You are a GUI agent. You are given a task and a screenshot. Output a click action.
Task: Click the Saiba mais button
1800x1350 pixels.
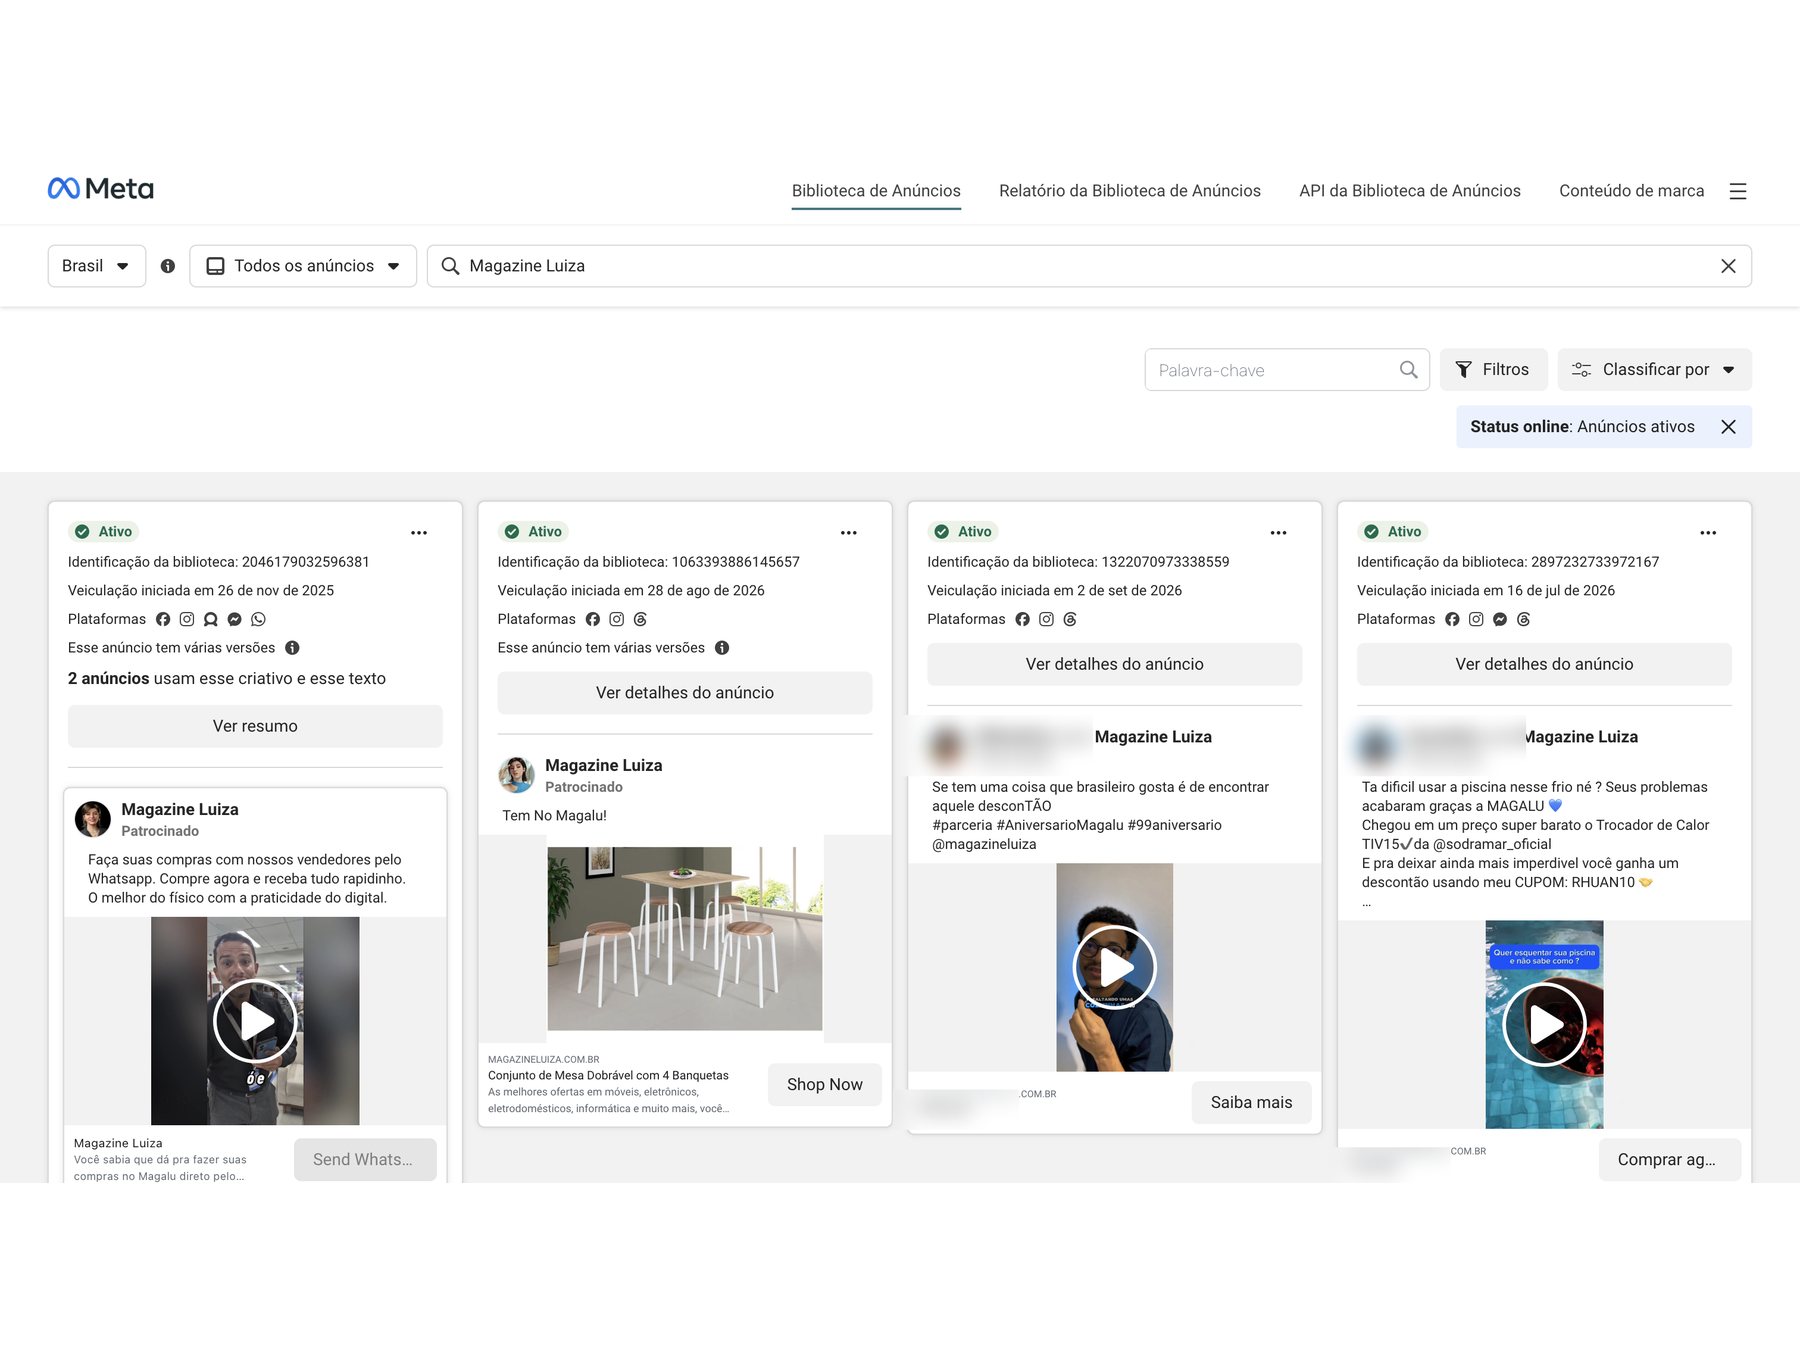1251,1103
